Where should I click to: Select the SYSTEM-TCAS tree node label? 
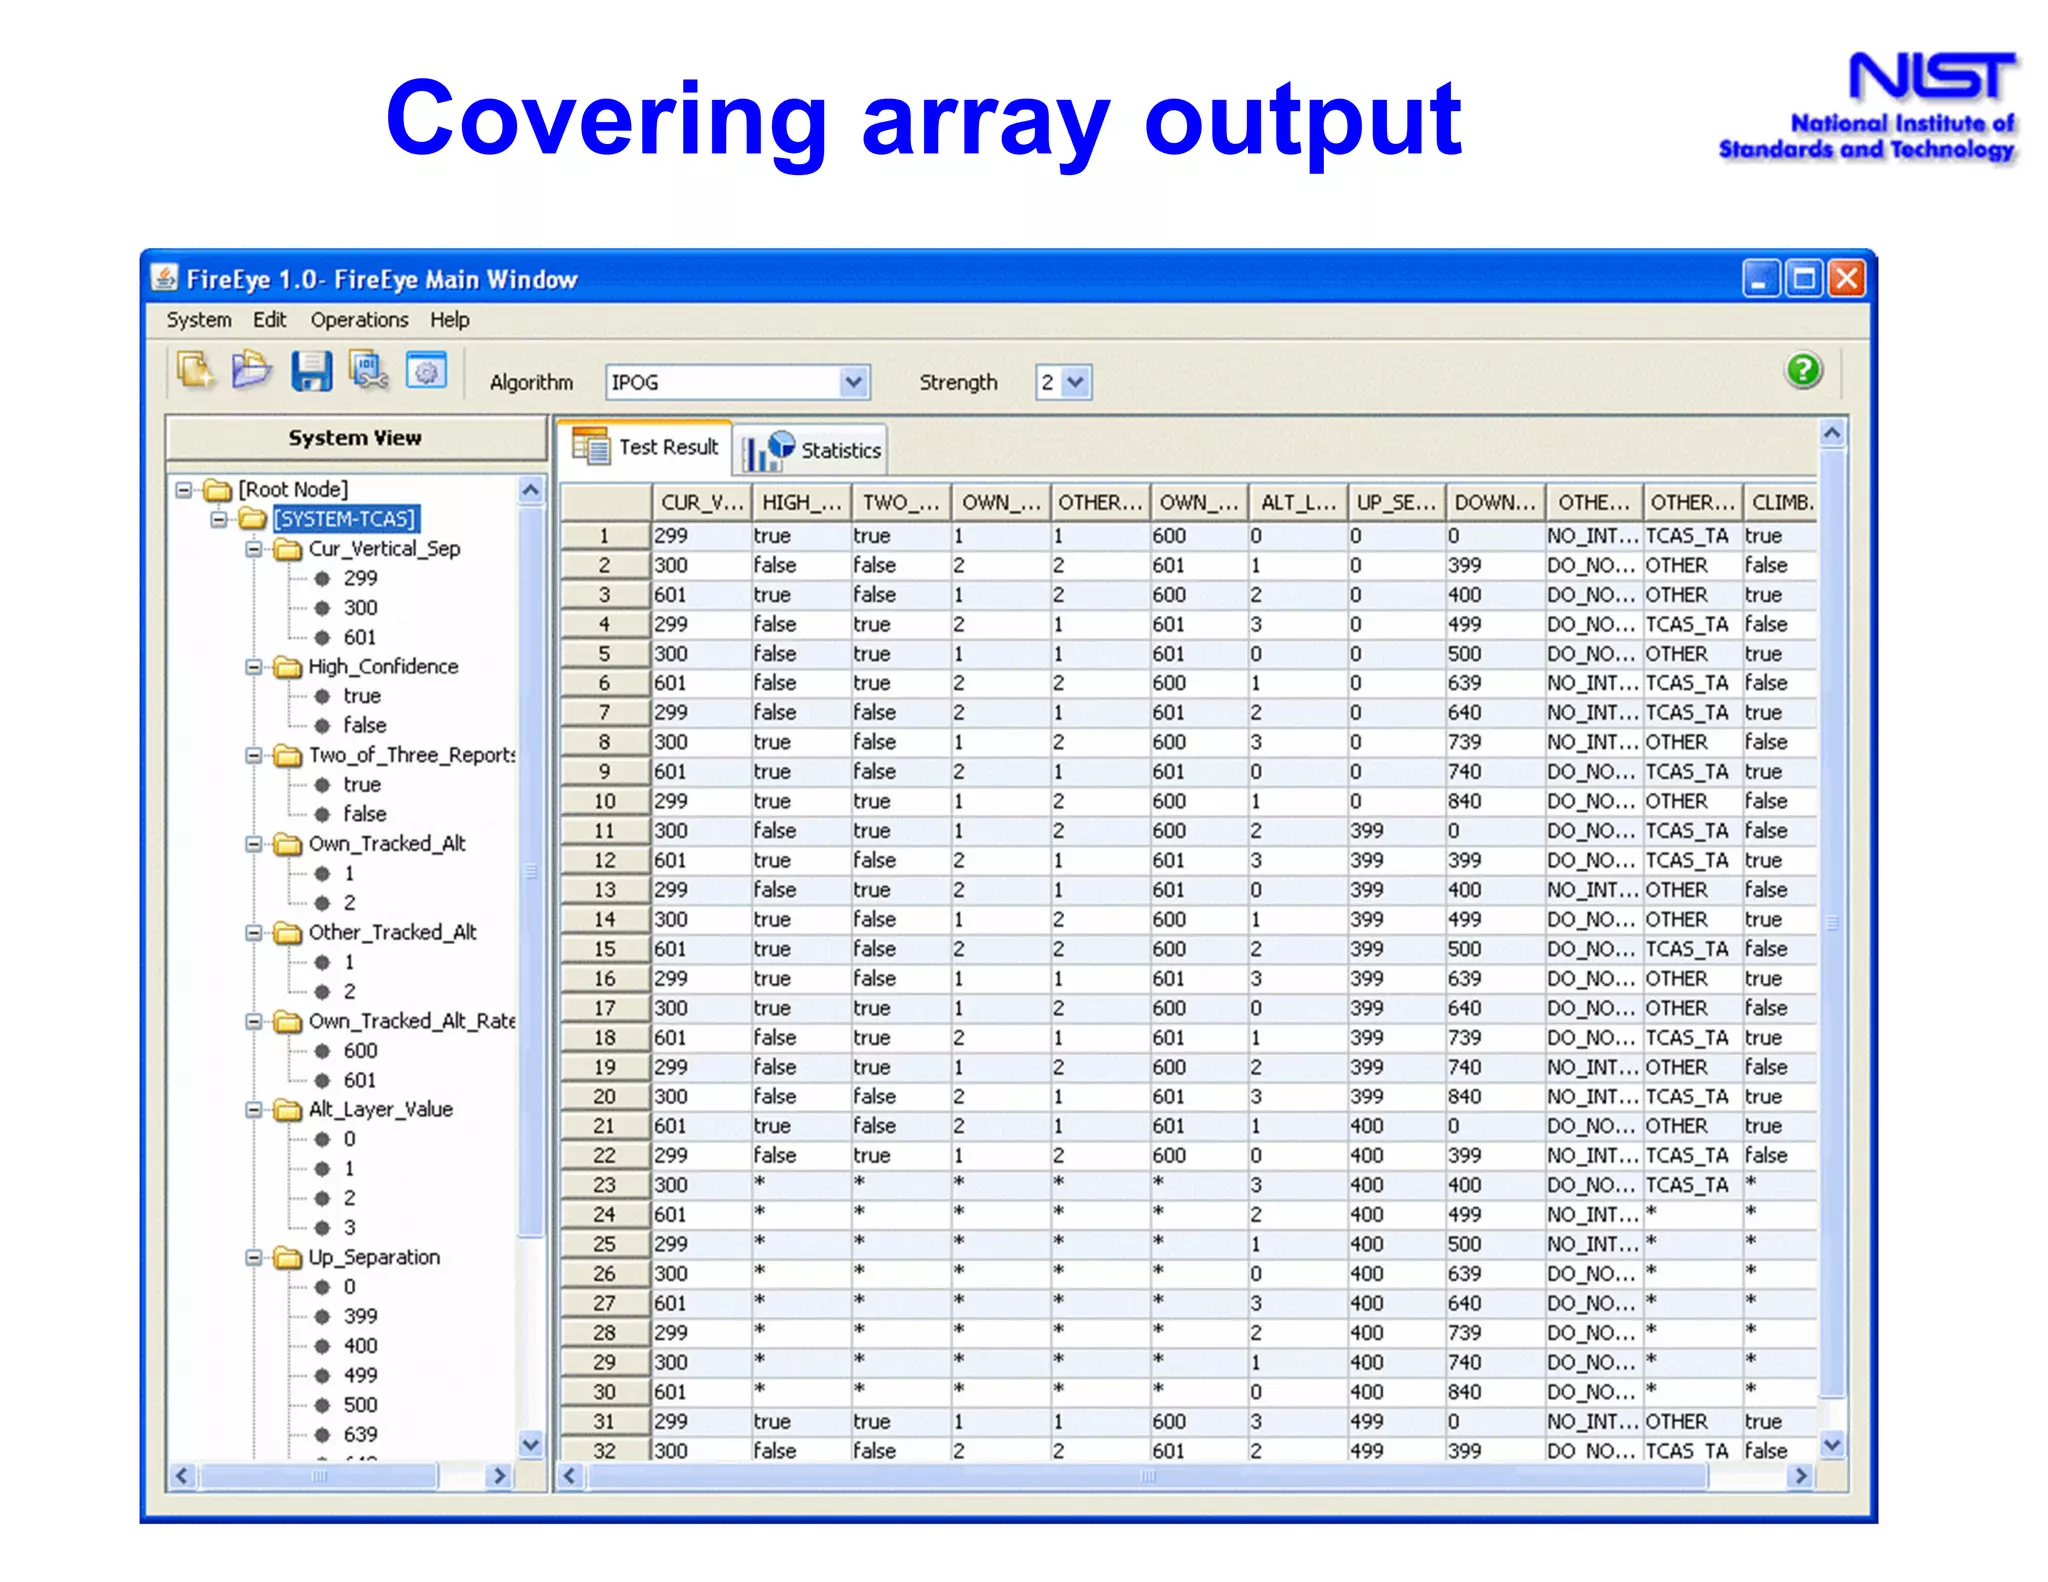[x=346, y=519]
